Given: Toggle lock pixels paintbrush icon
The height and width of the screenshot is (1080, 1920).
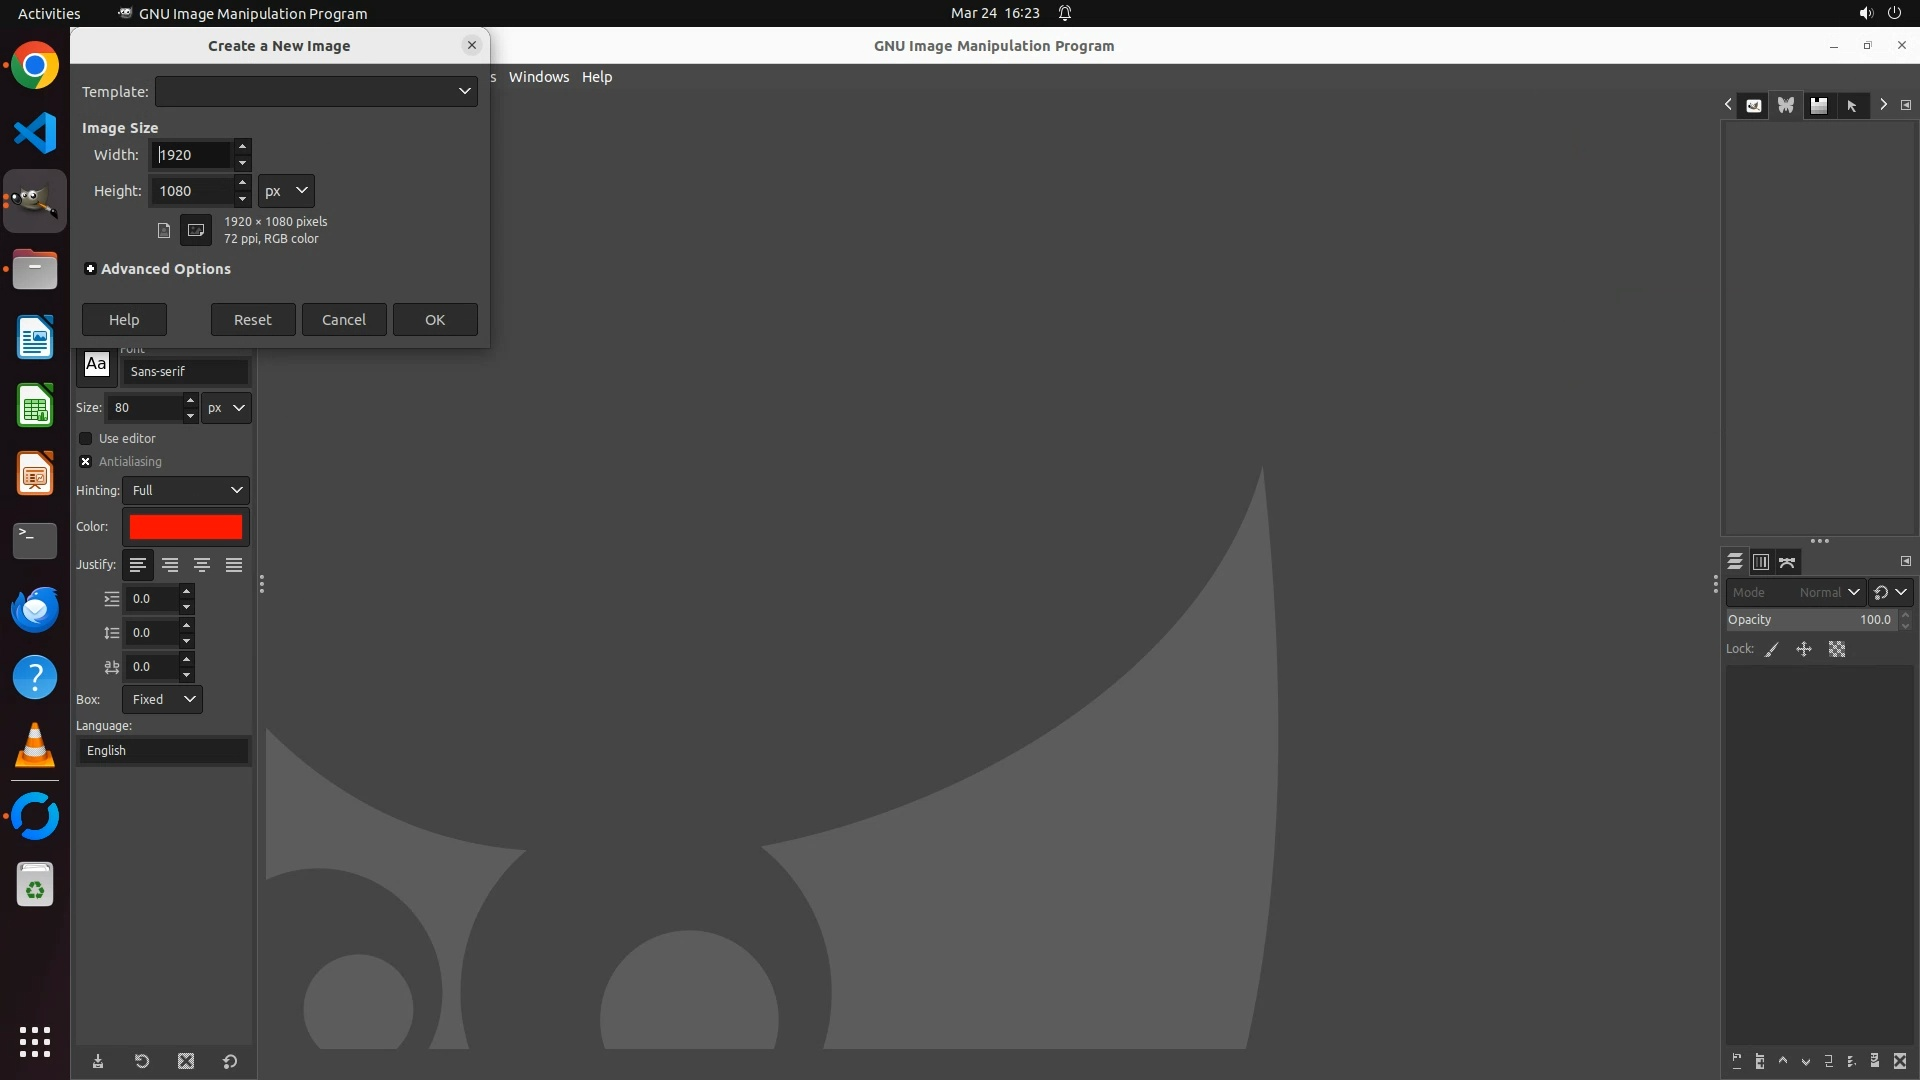Looking at the screenshot, I should [x=1772, y=650].
